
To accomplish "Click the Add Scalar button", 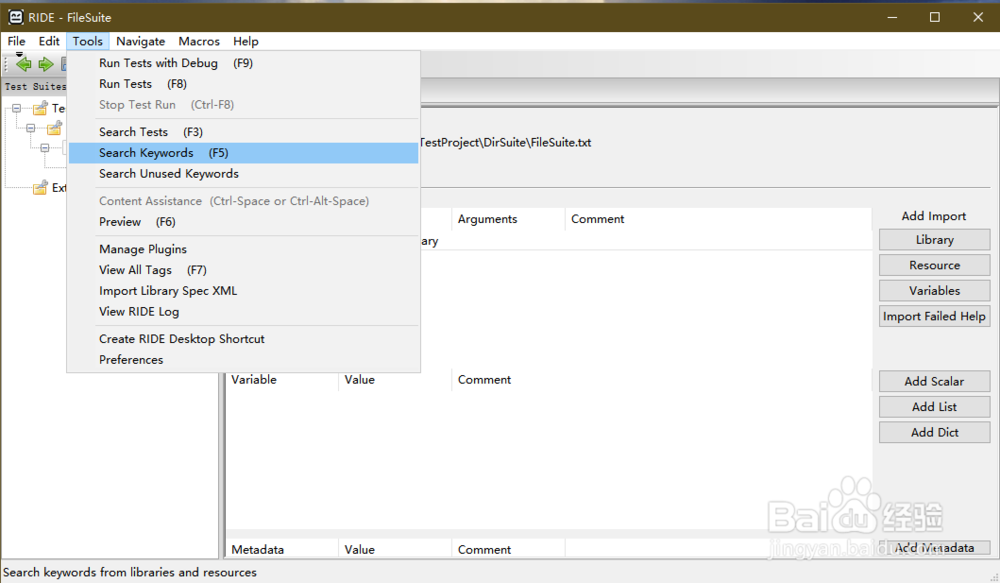I will pyautogui.click(x=934, y=381).
